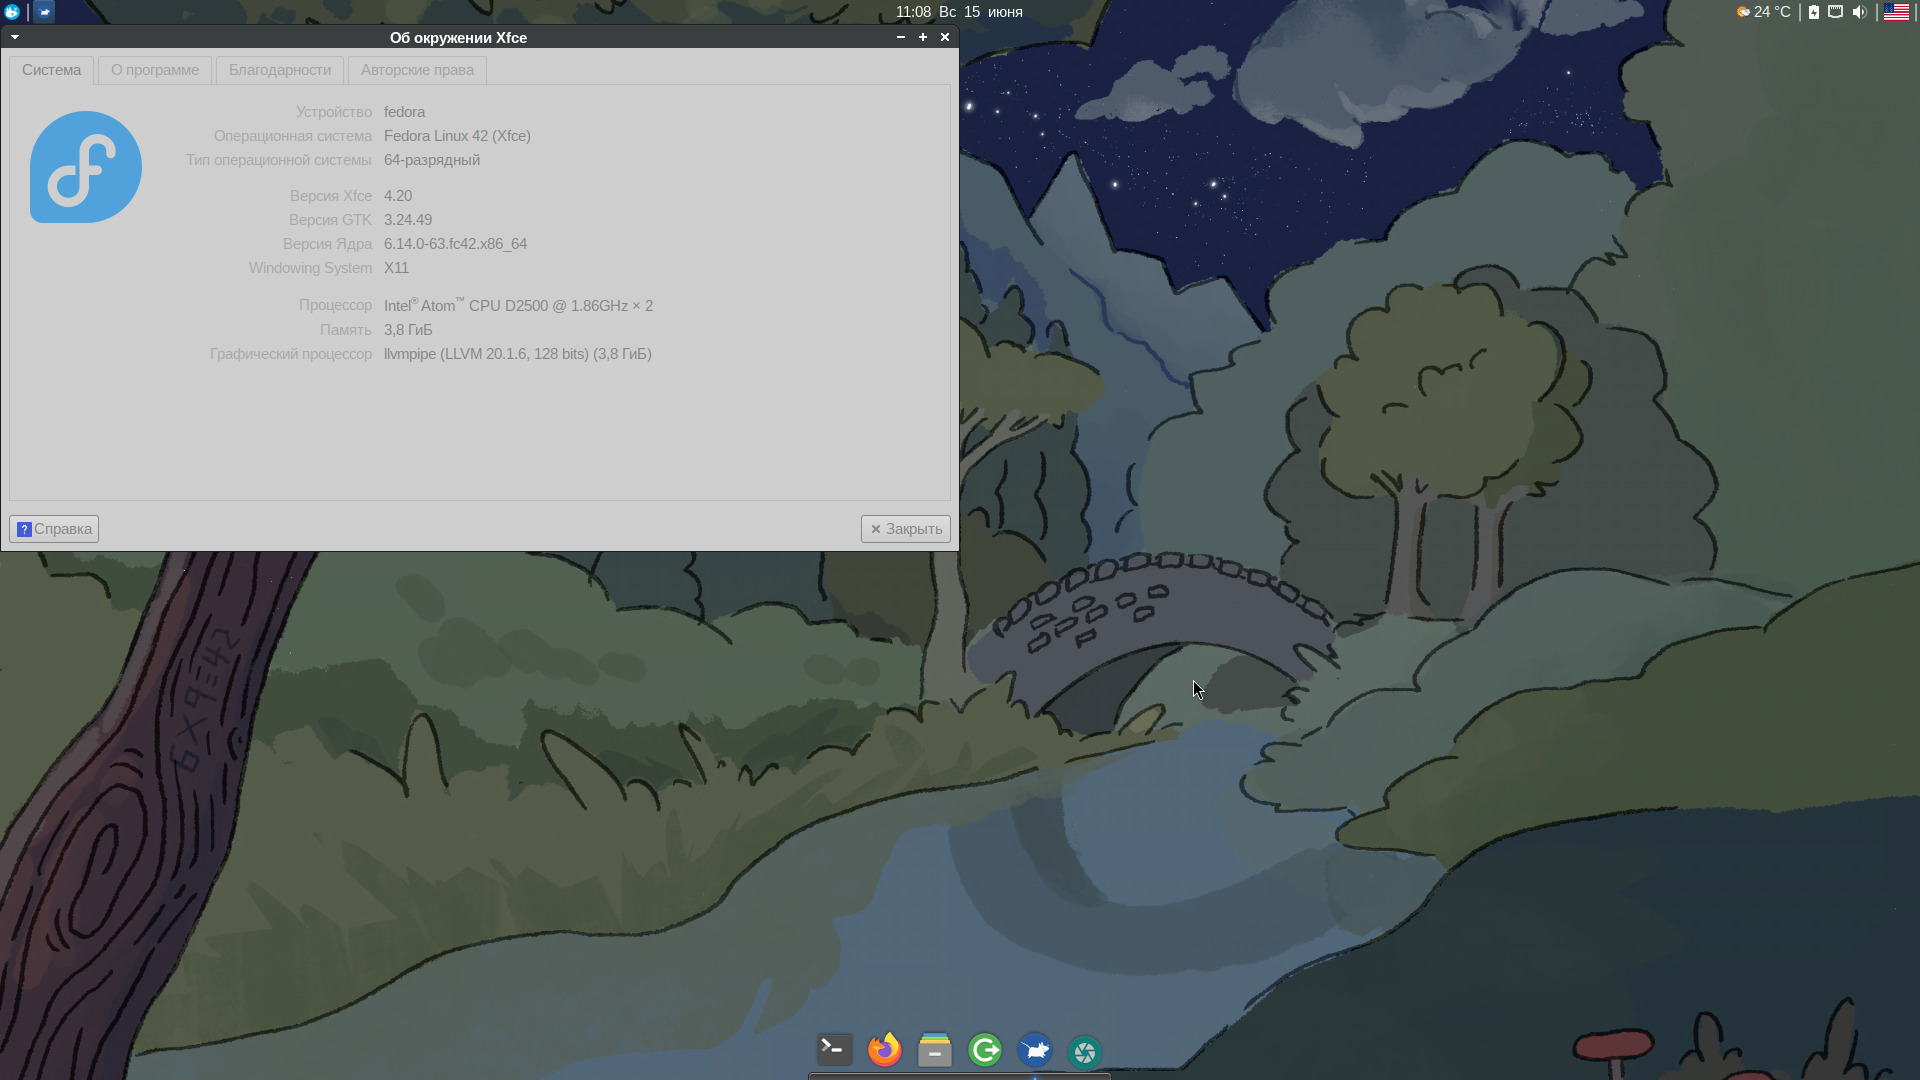Open the Авторские права tab

417,70
